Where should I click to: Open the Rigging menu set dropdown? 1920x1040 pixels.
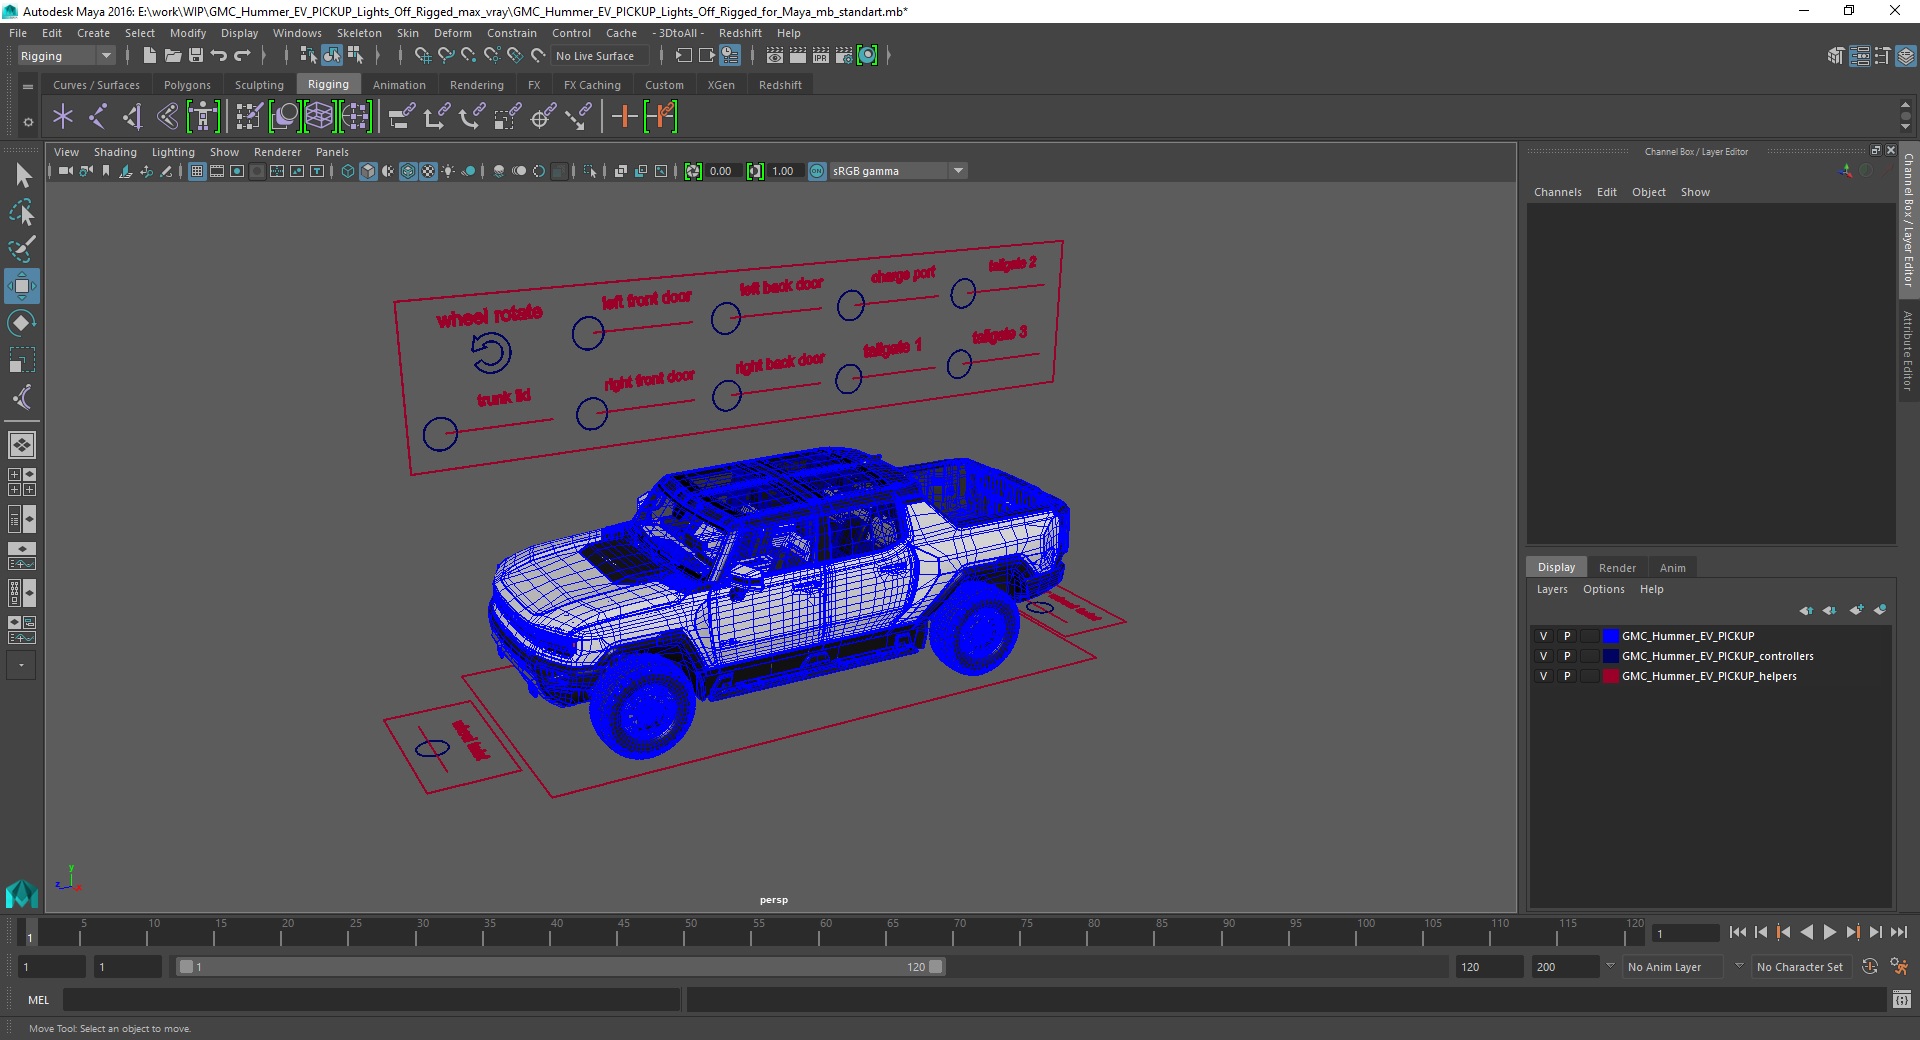[66, 56]
